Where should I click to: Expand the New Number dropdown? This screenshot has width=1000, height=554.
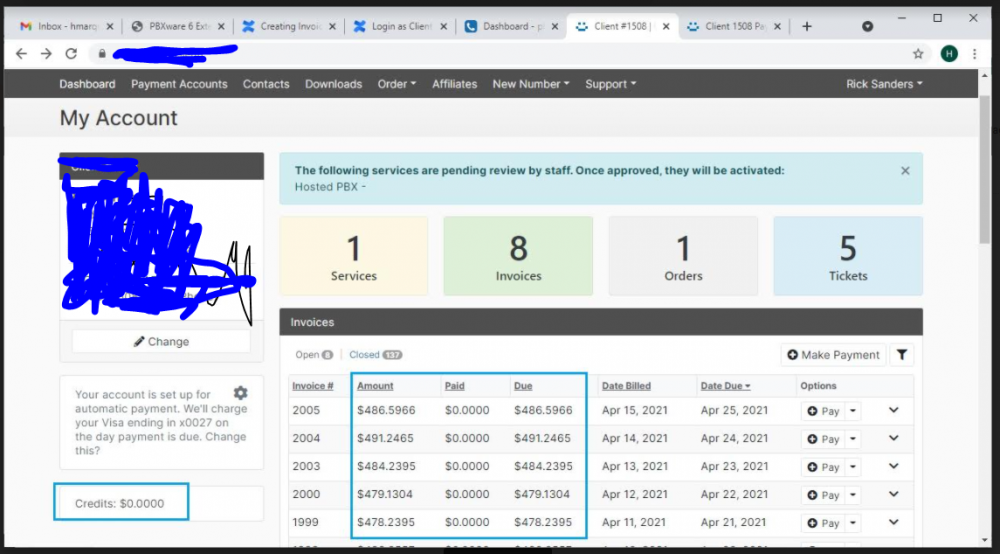(x=531, y=84)
